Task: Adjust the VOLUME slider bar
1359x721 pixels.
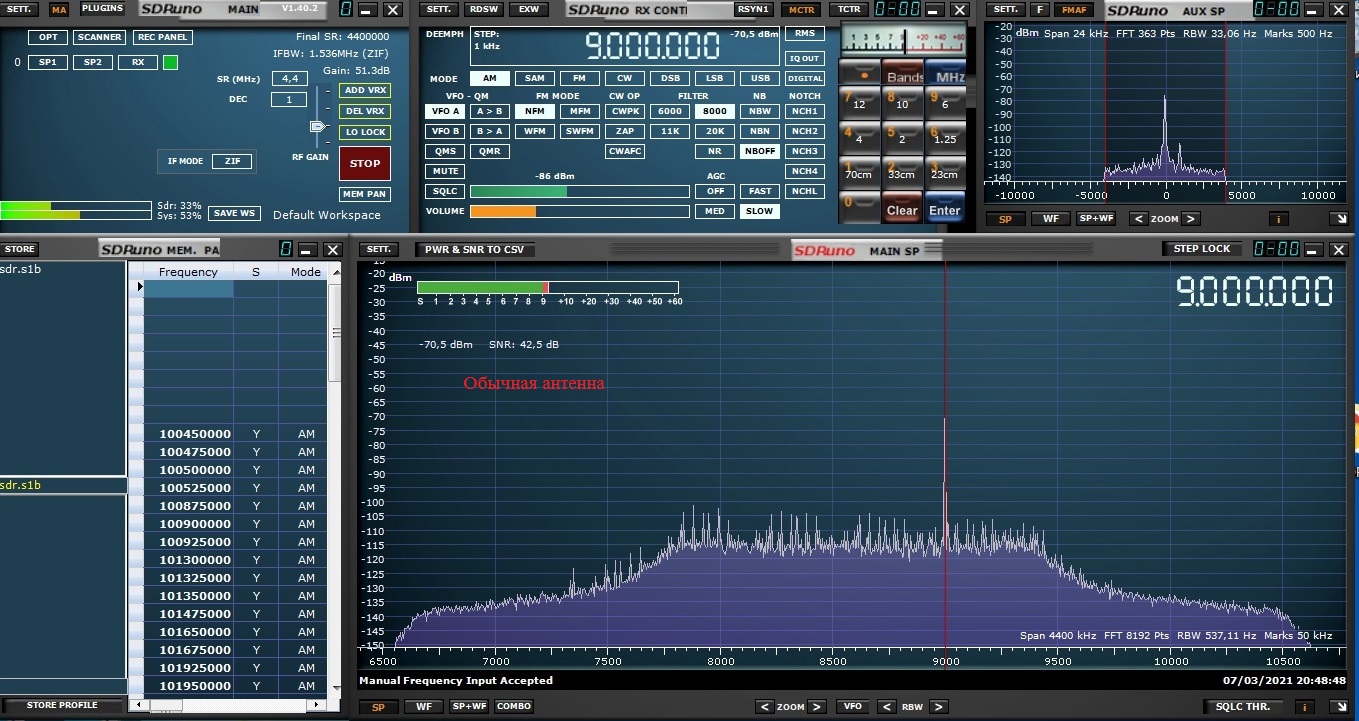Action: coord(579,211)
